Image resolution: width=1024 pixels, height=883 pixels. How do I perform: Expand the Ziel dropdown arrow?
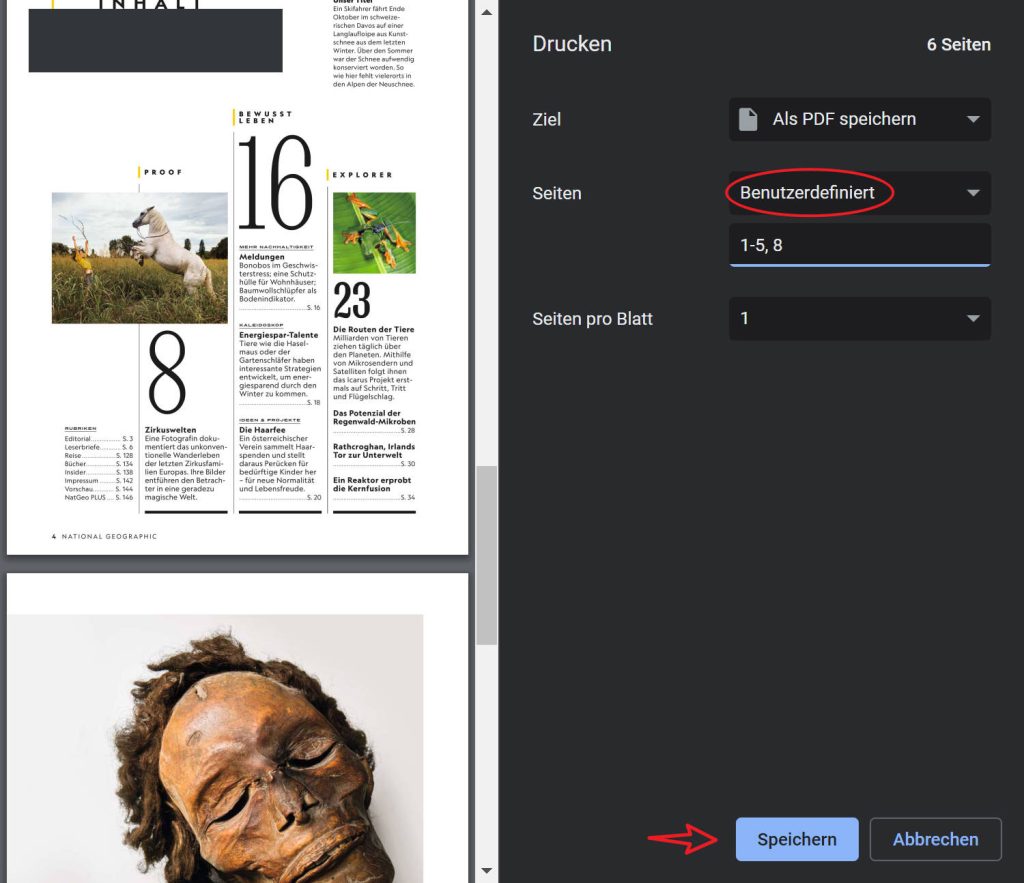(x=973, y=119)
